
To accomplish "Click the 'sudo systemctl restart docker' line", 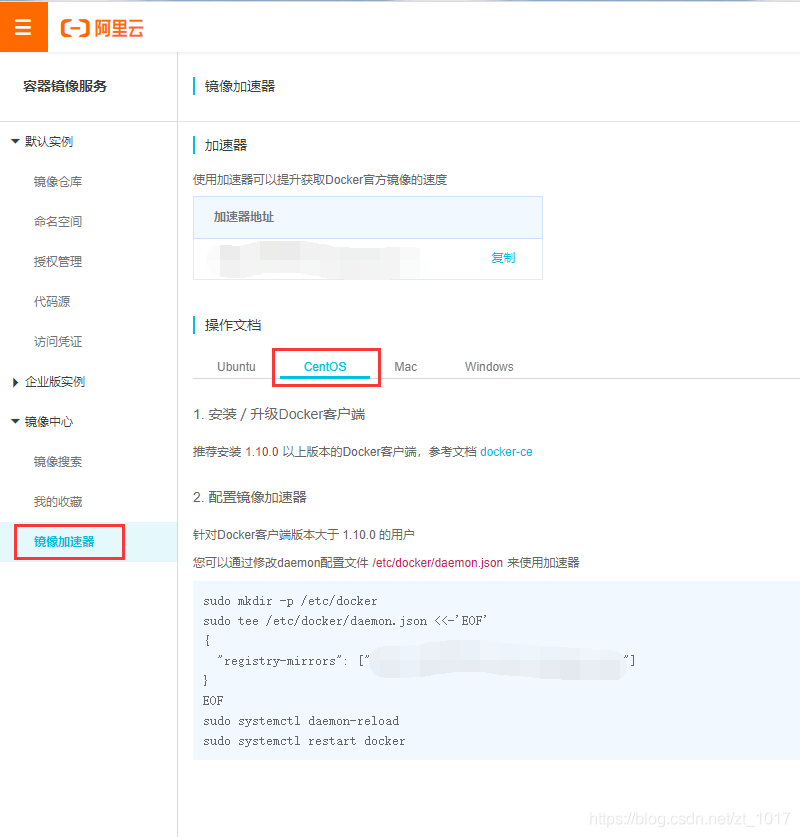I will coord(304,741).
